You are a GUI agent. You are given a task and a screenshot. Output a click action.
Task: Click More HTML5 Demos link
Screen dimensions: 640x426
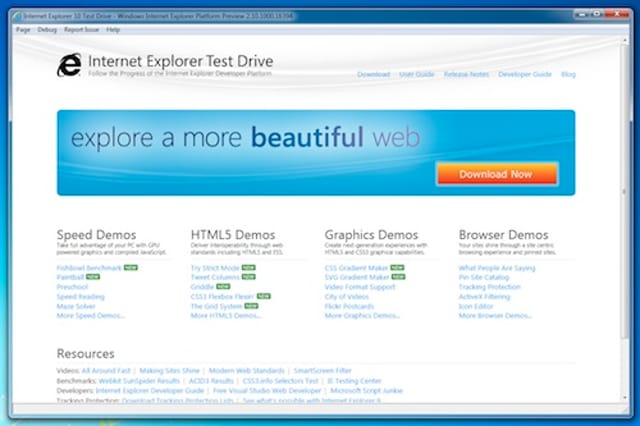(226, 316)
